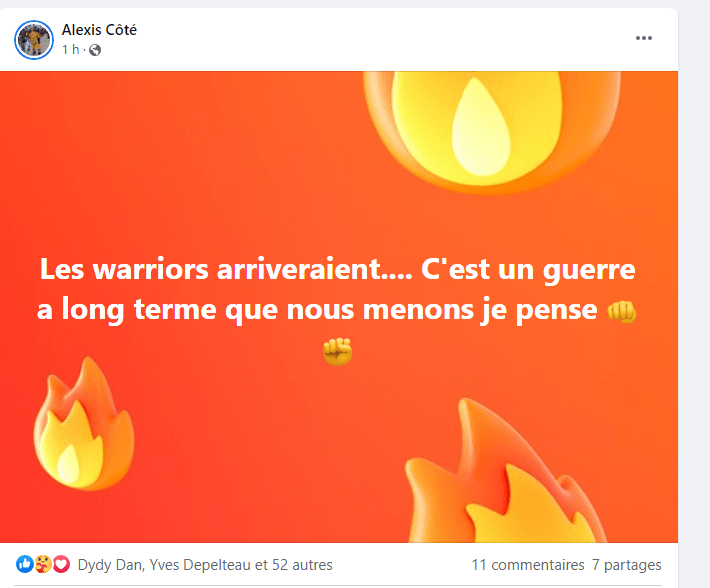Image resolution: width=710 pixels, height=588 pixels.
Task: Click the 1 h post timestamp
Action: click(70, 49)
